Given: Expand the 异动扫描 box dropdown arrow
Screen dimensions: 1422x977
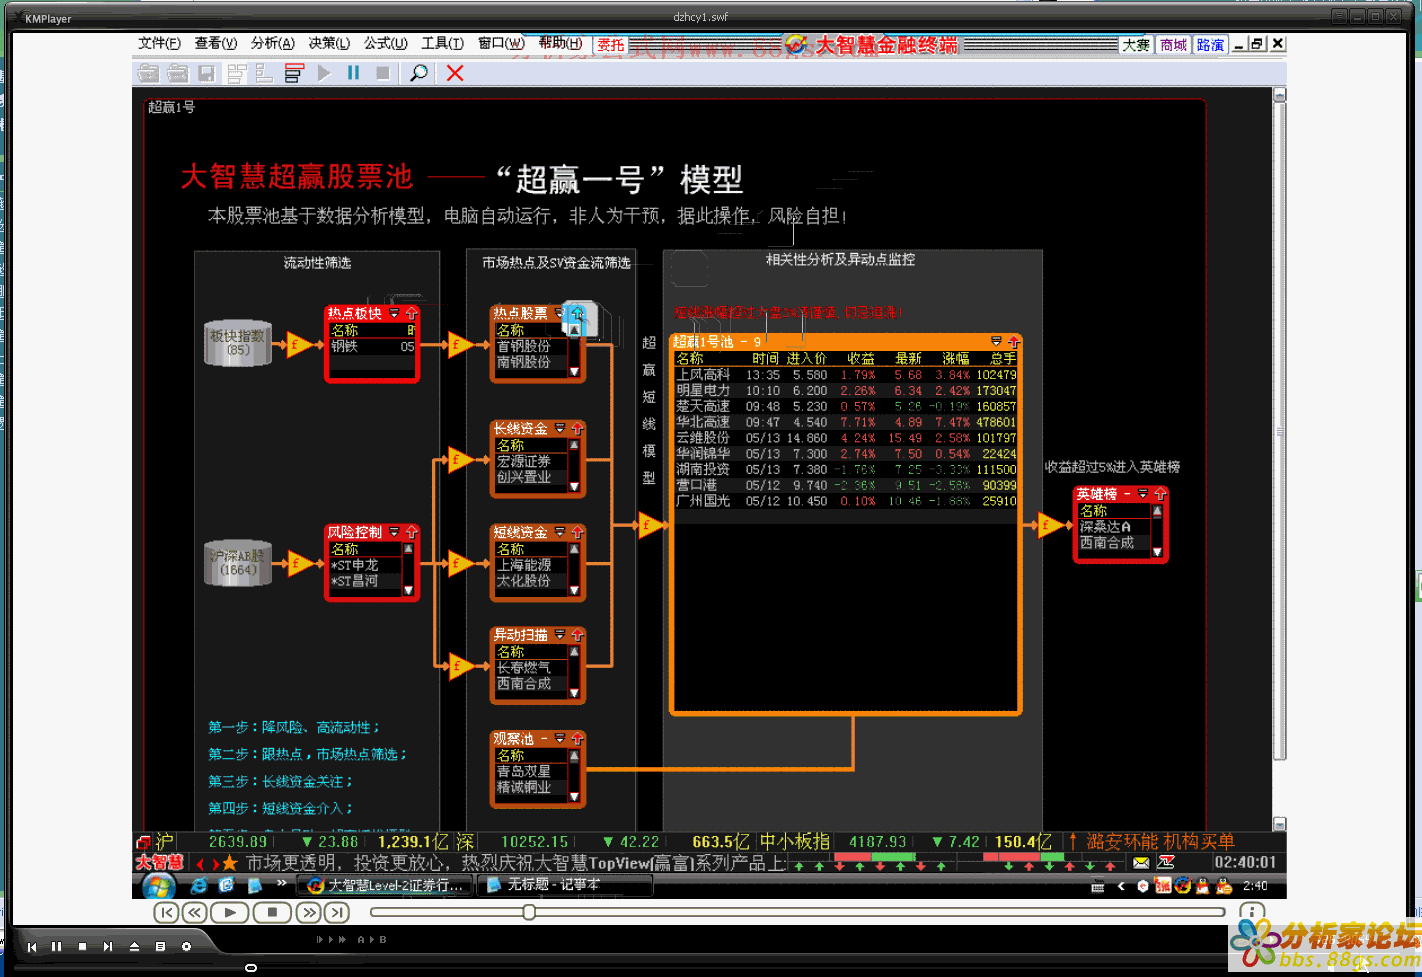Looking at the screenshot, I should tap(560, 635).
